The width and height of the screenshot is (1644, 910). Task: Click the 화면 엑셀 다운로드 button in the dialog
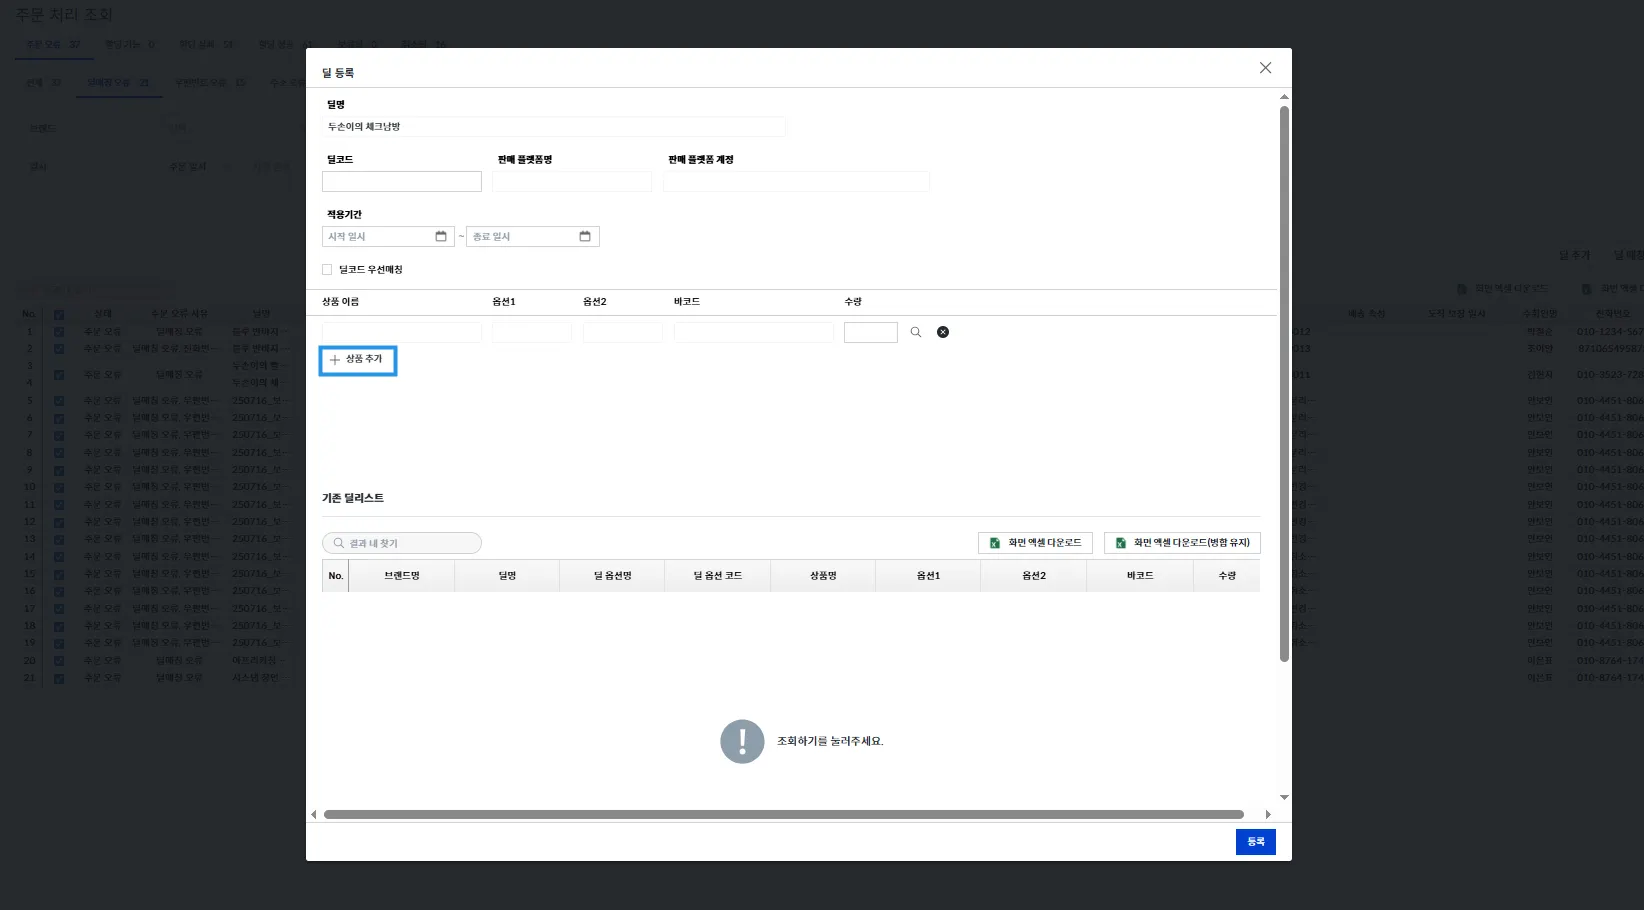[1035, 543]
